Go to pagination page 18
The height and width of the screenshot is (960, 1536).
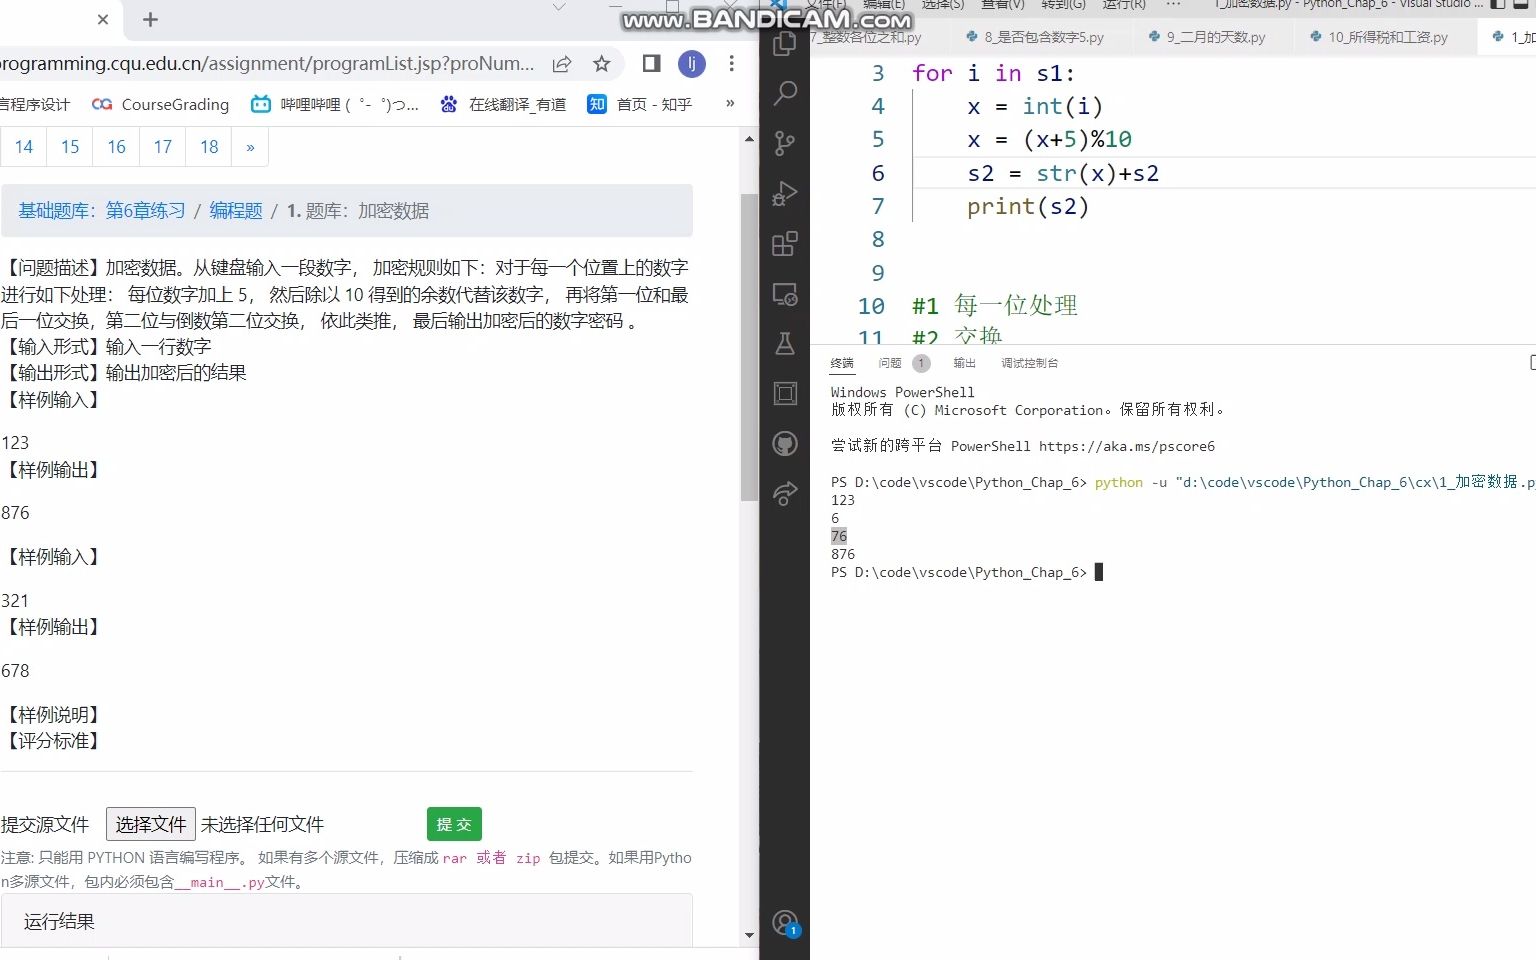pyautogui.click(x=208, y=147)
